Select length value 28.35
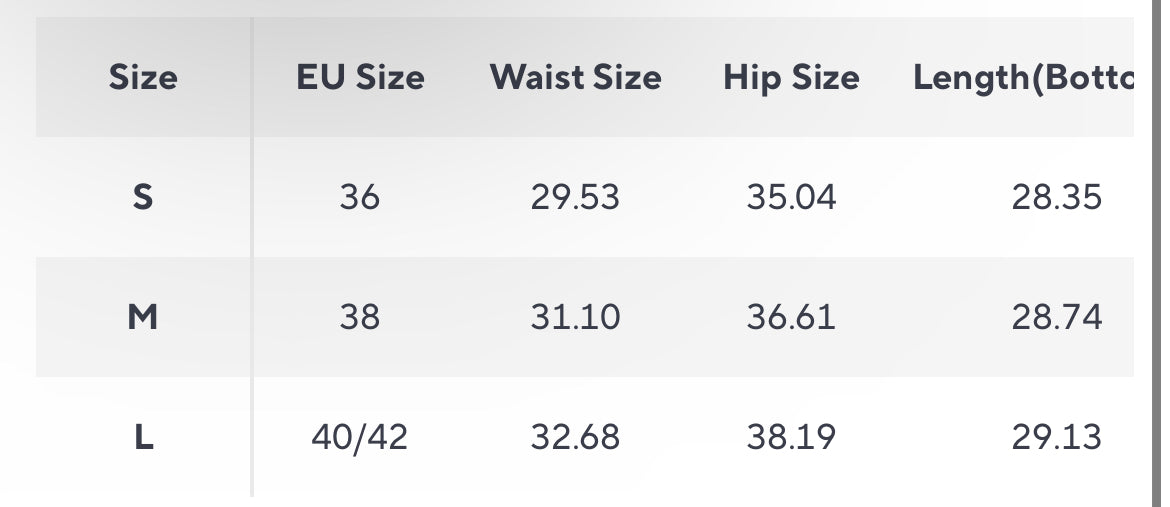 point(1057,198)
